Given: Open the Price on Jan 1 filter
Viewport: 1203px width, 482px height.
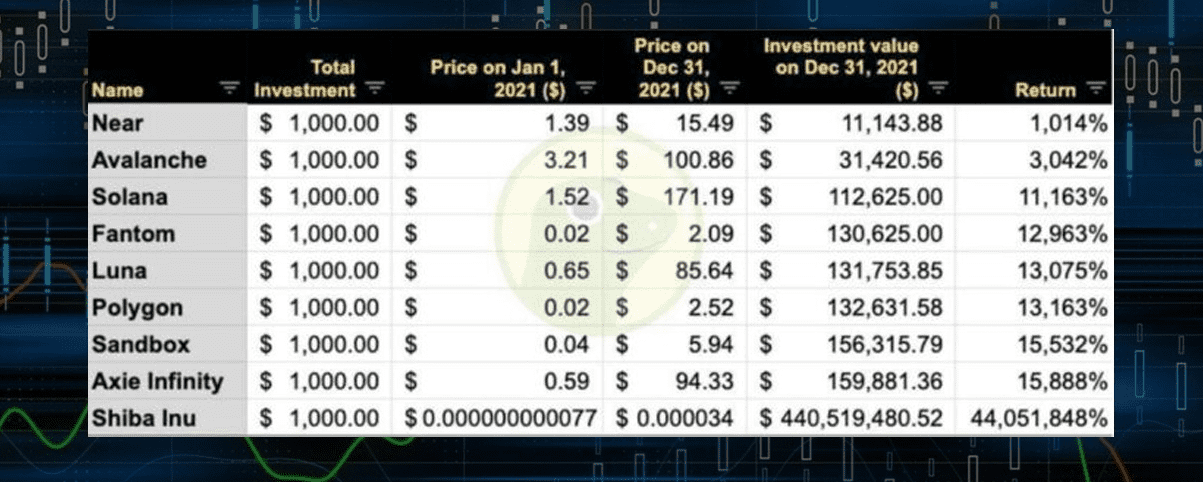Looking at the screenshot, I should pos(586,90).
